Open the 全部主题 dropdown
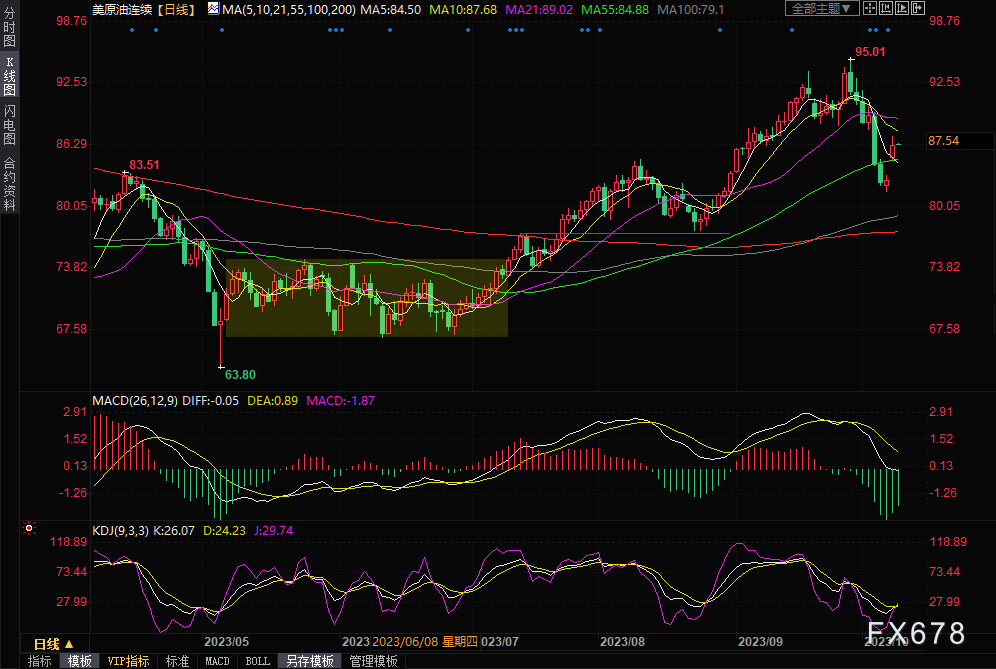 (x=822, y=8)
